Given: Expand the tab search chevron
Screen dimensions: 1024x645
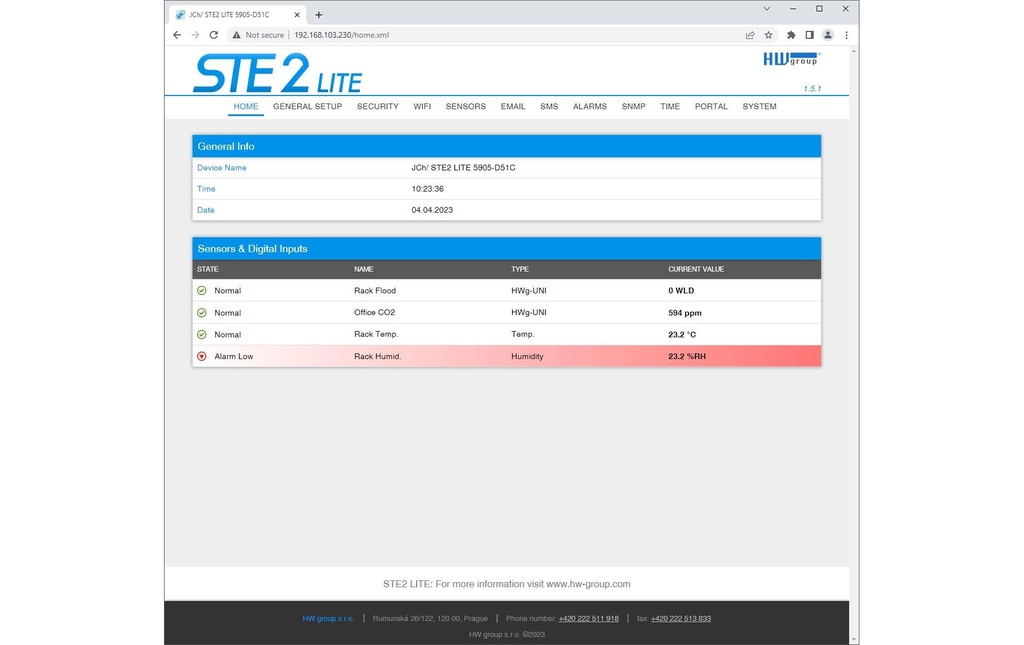Looking at the screenshot, I should [x=767, y=9].
